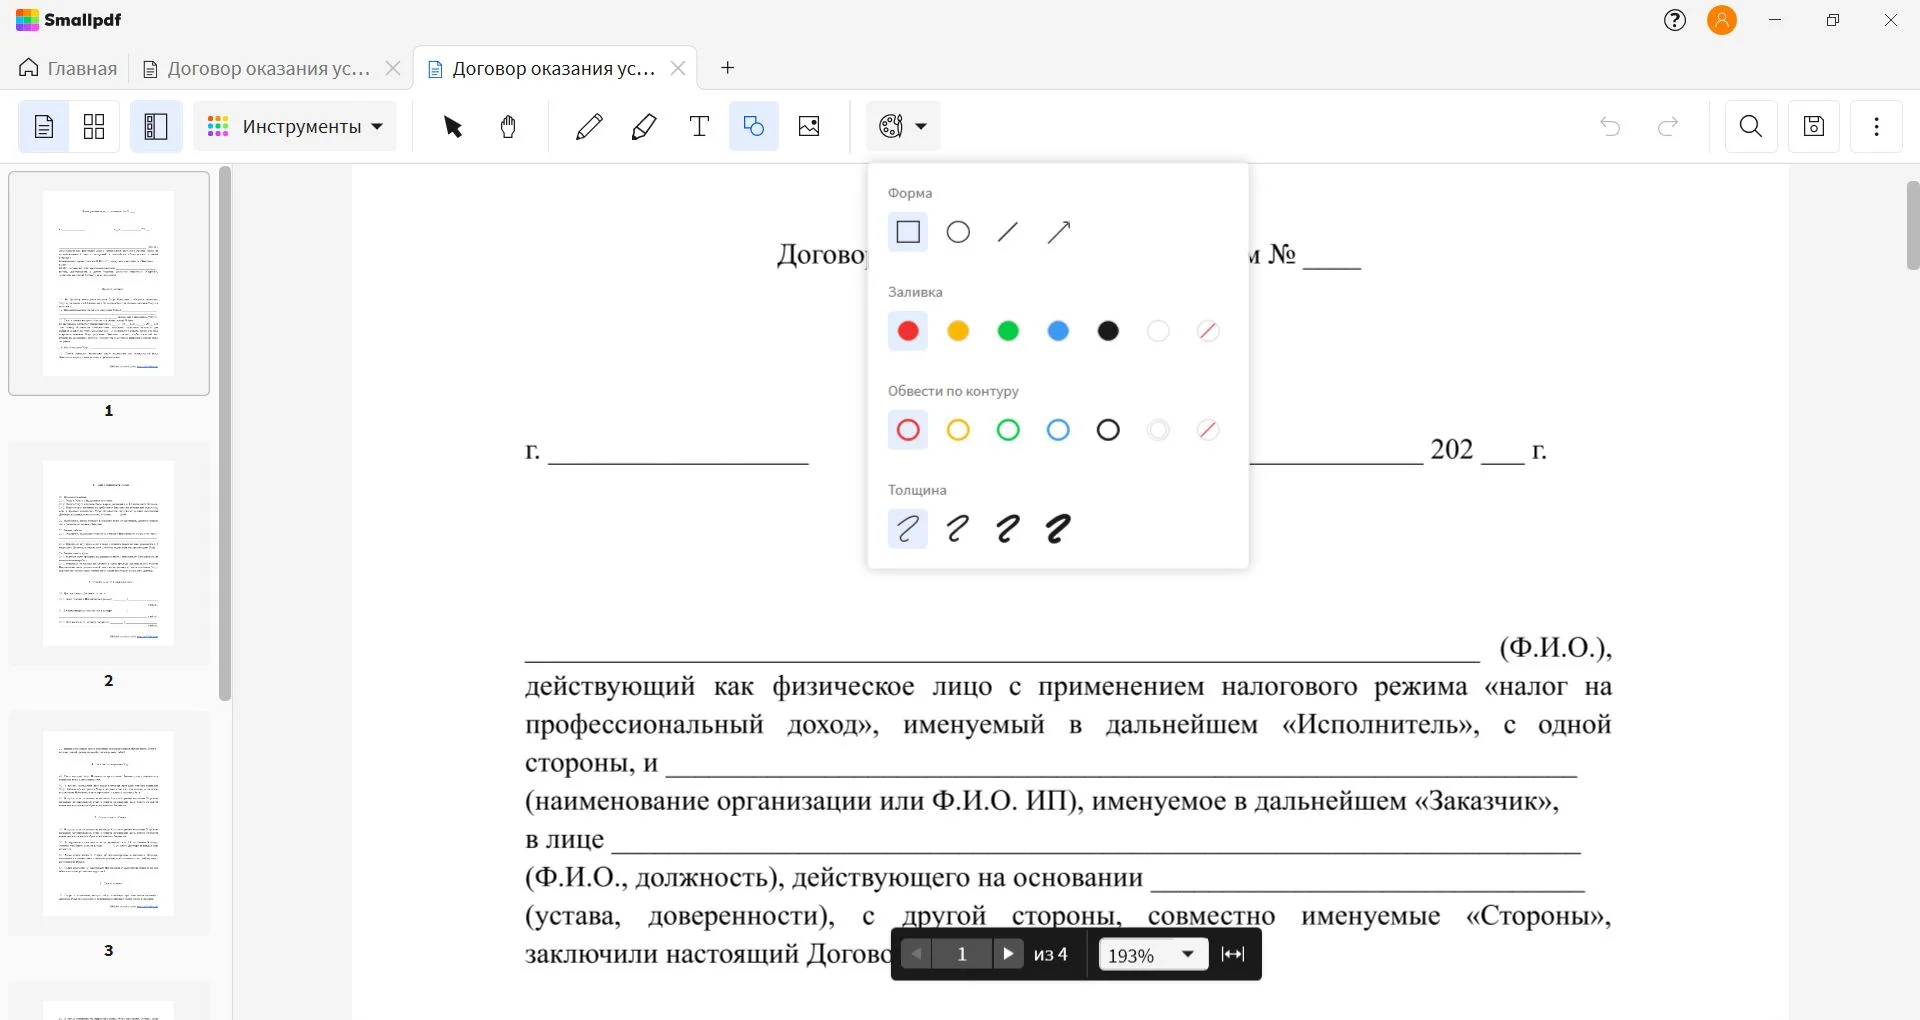Switch to the hand pan tool
1920x1020 pixels.
[508, 126]
